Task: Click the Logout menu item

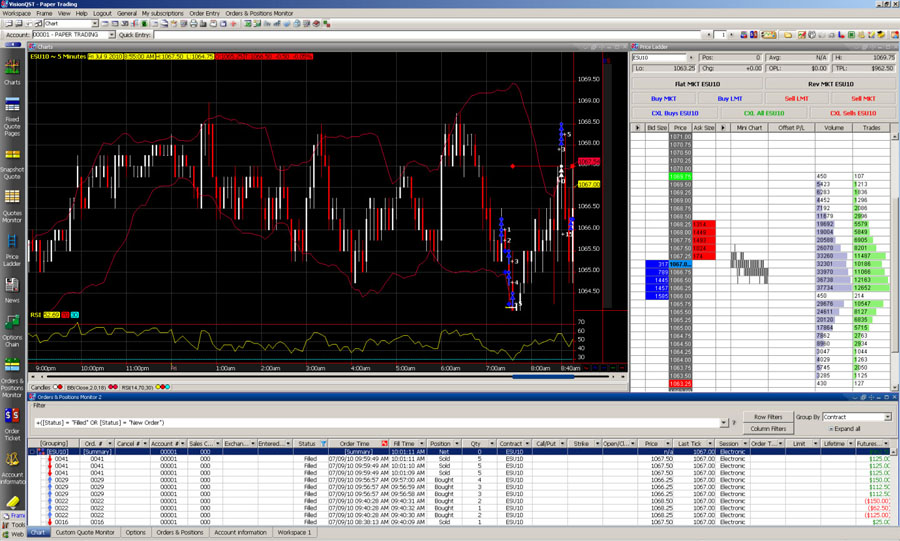Action: click(102, 13)
